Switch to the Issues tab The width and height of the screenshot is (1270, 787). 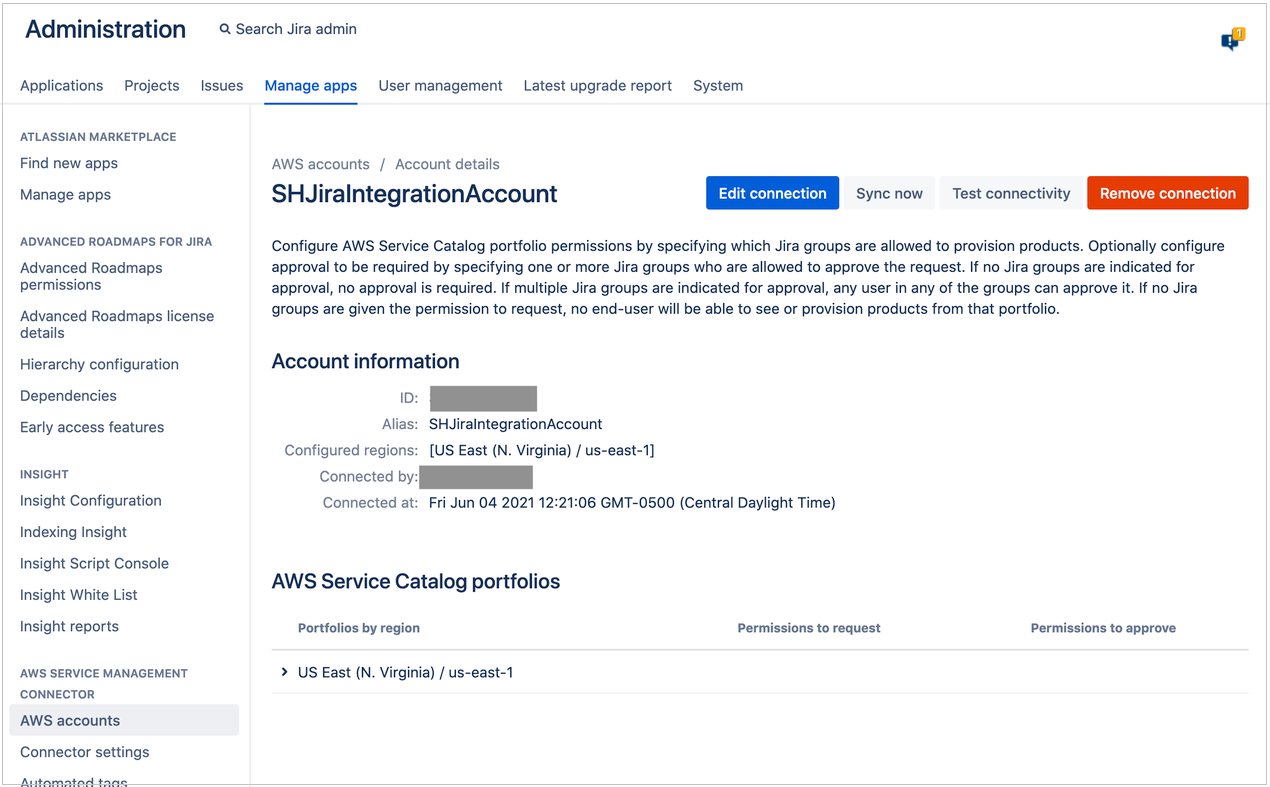(222, 86)
